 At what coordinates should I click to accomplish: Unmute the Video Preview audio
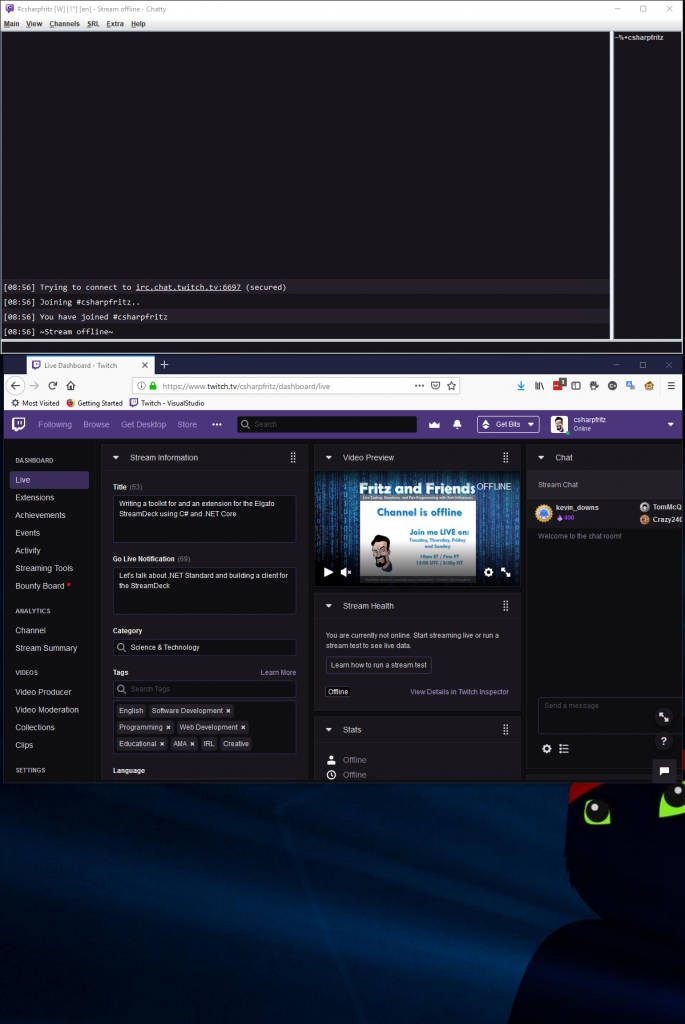click(x=346, y=572)
